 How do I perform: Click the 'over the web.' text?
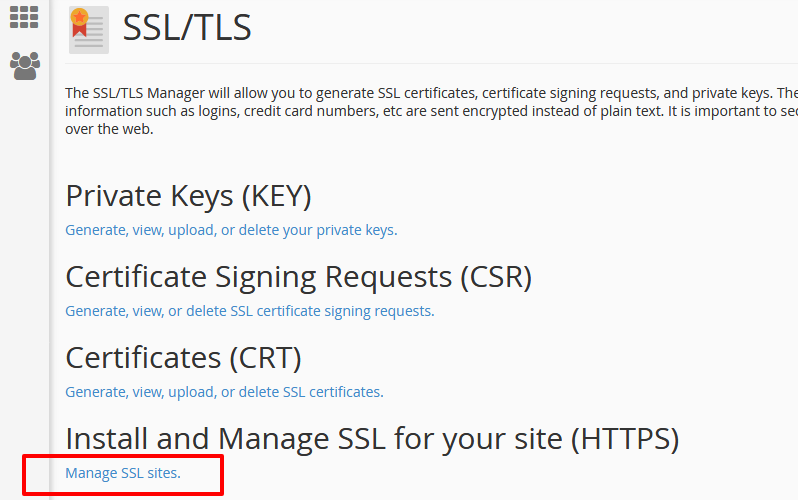(x=109, y=129)
